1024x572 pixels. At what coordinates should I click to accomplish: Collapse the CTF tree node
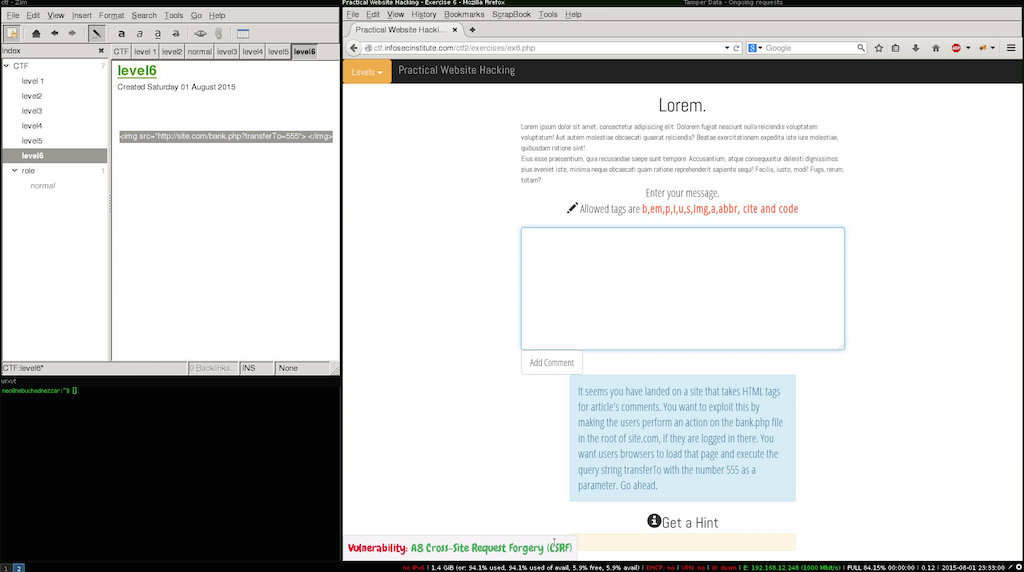point(7,66)
